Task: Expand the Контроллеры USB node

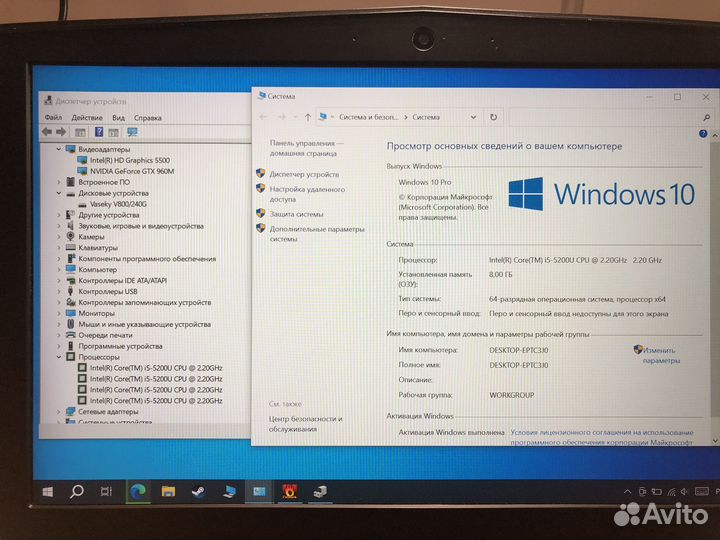Action: (59, 292)
